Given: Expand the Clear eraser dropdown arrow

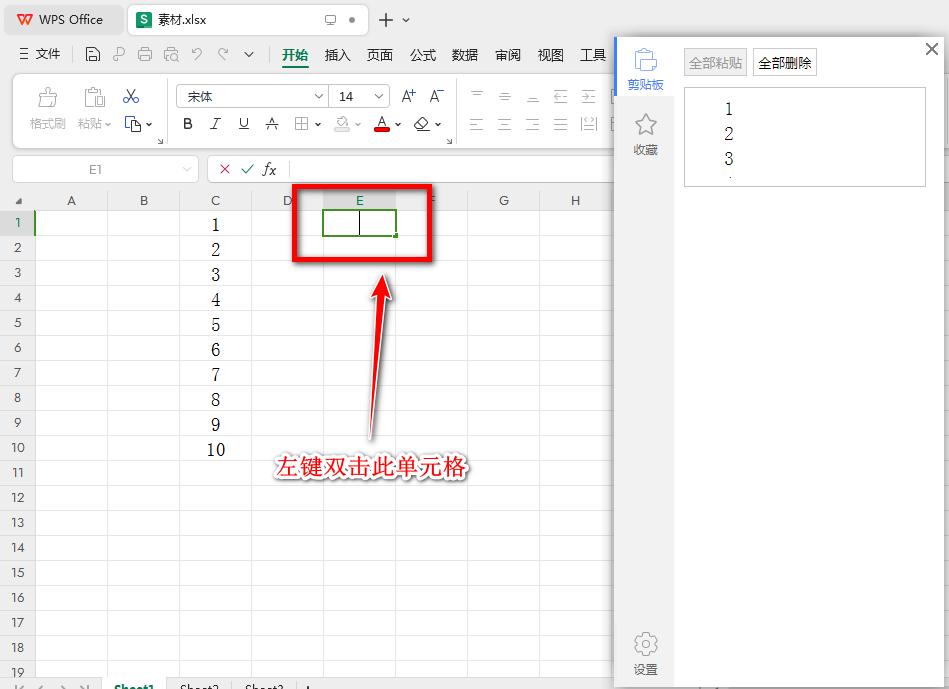Looking at the screenshot, I should pos(438,124).
